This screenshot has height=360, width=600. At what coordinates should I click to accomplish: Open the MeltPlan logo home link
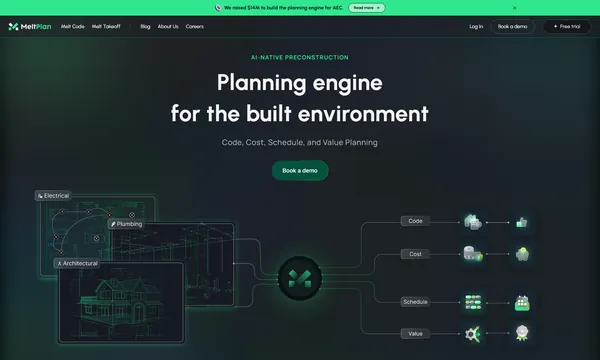coord(30,26)
